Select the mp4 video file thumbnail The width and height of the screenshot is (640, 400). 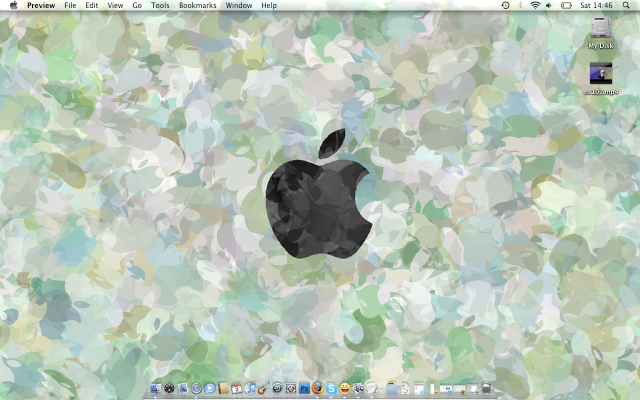coord(601,73)
